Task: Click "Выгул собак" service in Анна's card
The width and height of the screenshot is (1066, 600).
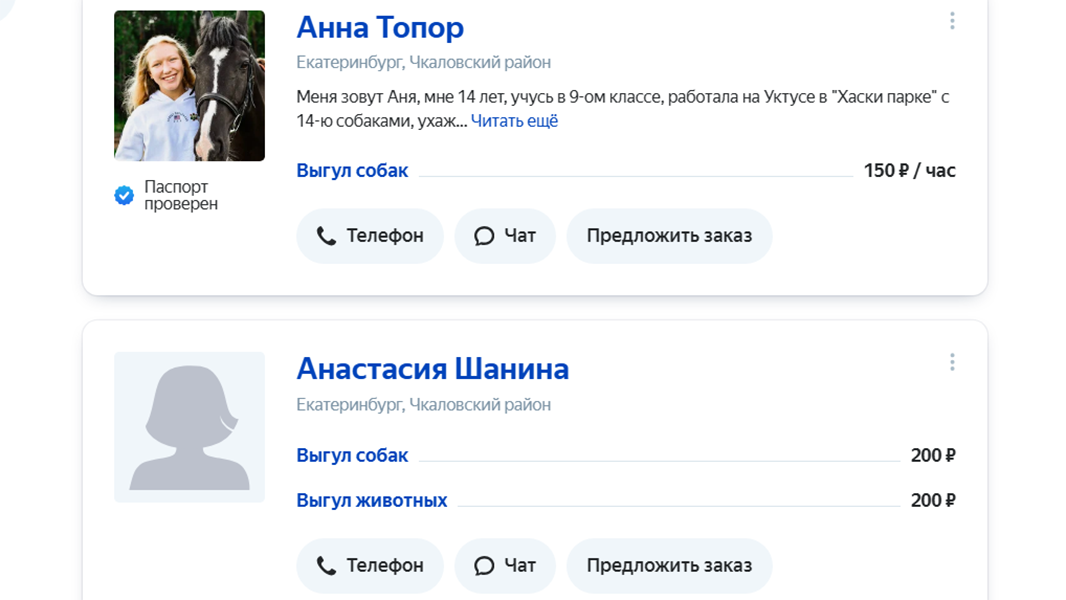Action: click(x=352, y=171)
